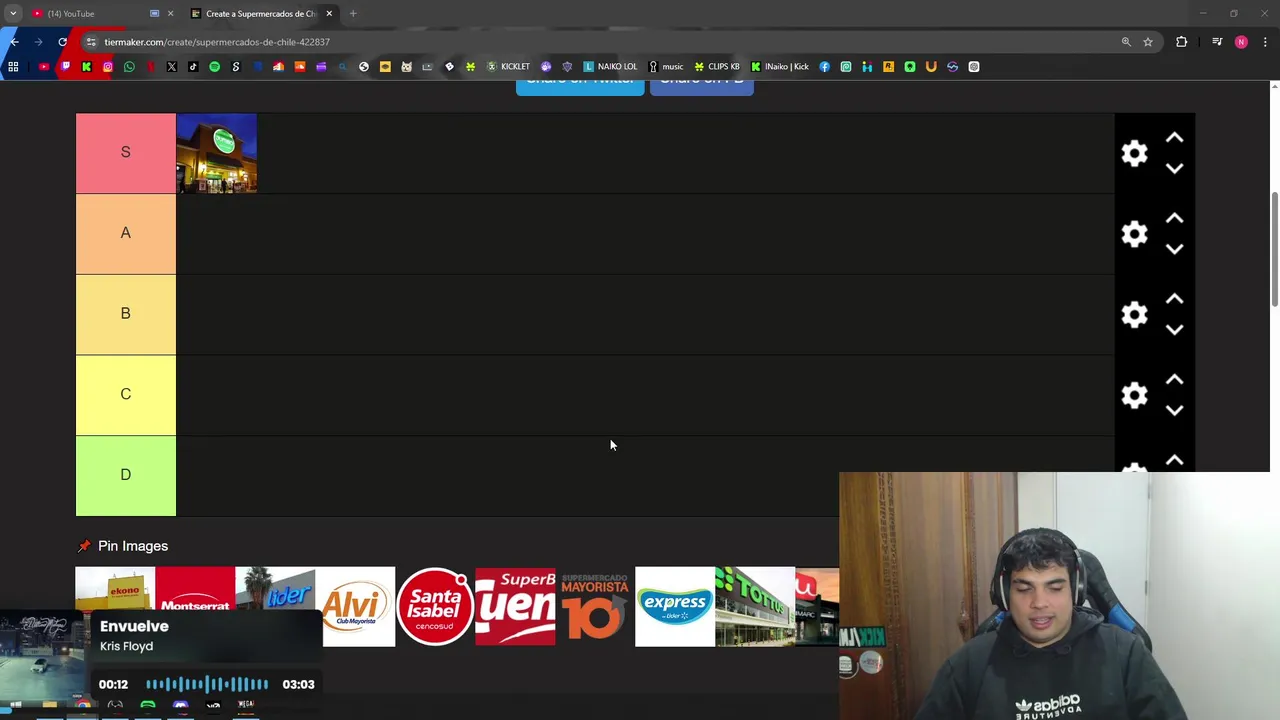Open settings gear for tier A
This screenshot has width=1280, height=720.
click(1134, 234)
